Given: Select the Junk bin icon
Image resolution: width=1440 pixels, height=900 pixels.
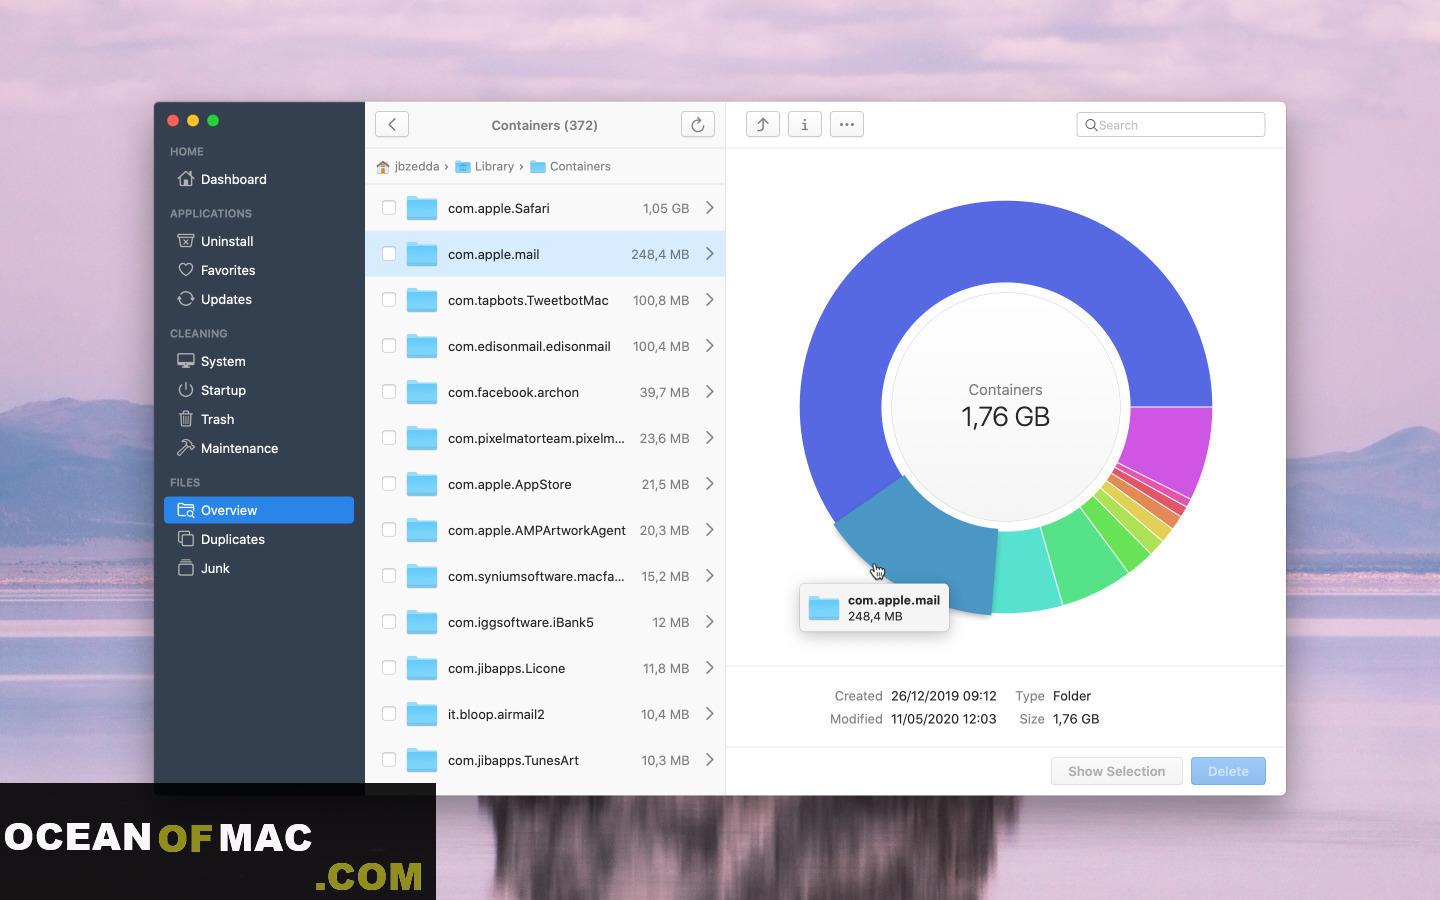Looking at the screenshot, I should click(x=185, y=568).
